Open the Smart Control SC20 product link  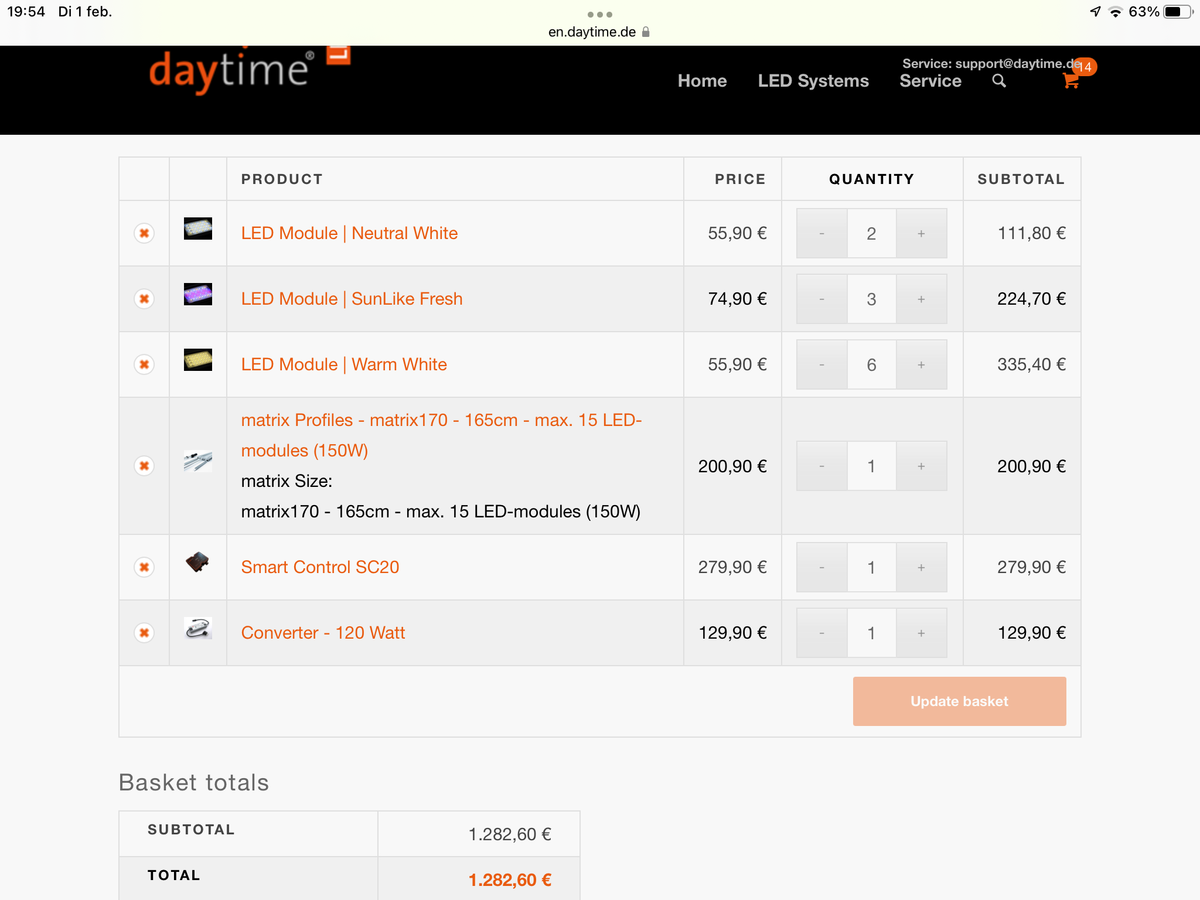tap(320, 567)
